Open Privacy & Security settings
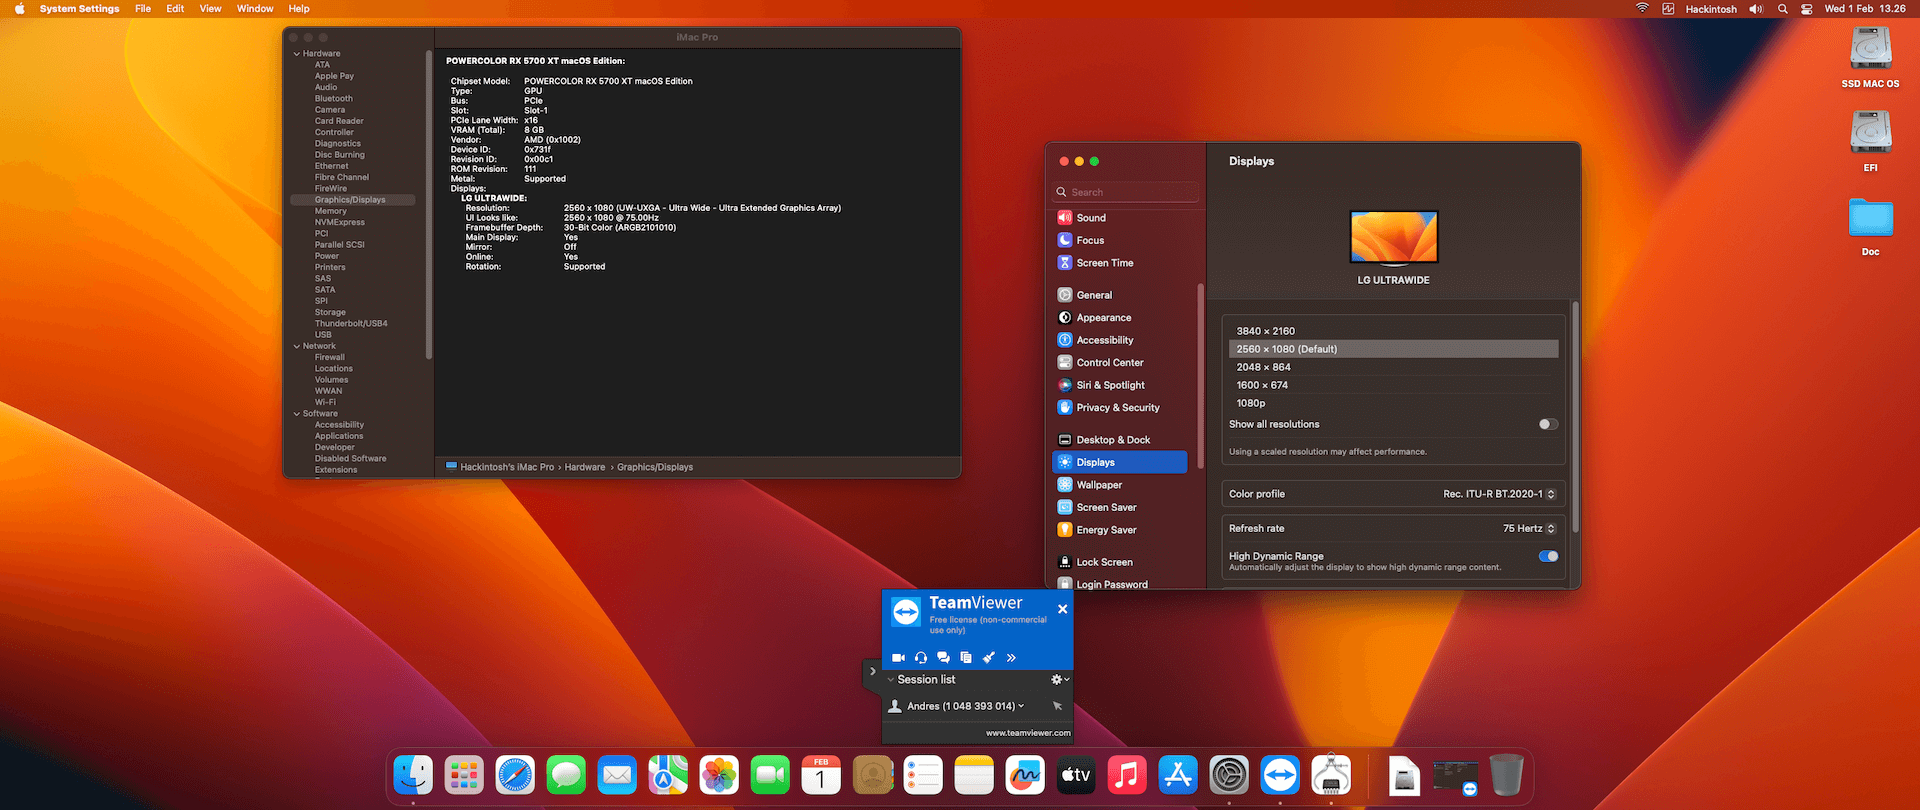1920x810 pixels. [1120, 408]
